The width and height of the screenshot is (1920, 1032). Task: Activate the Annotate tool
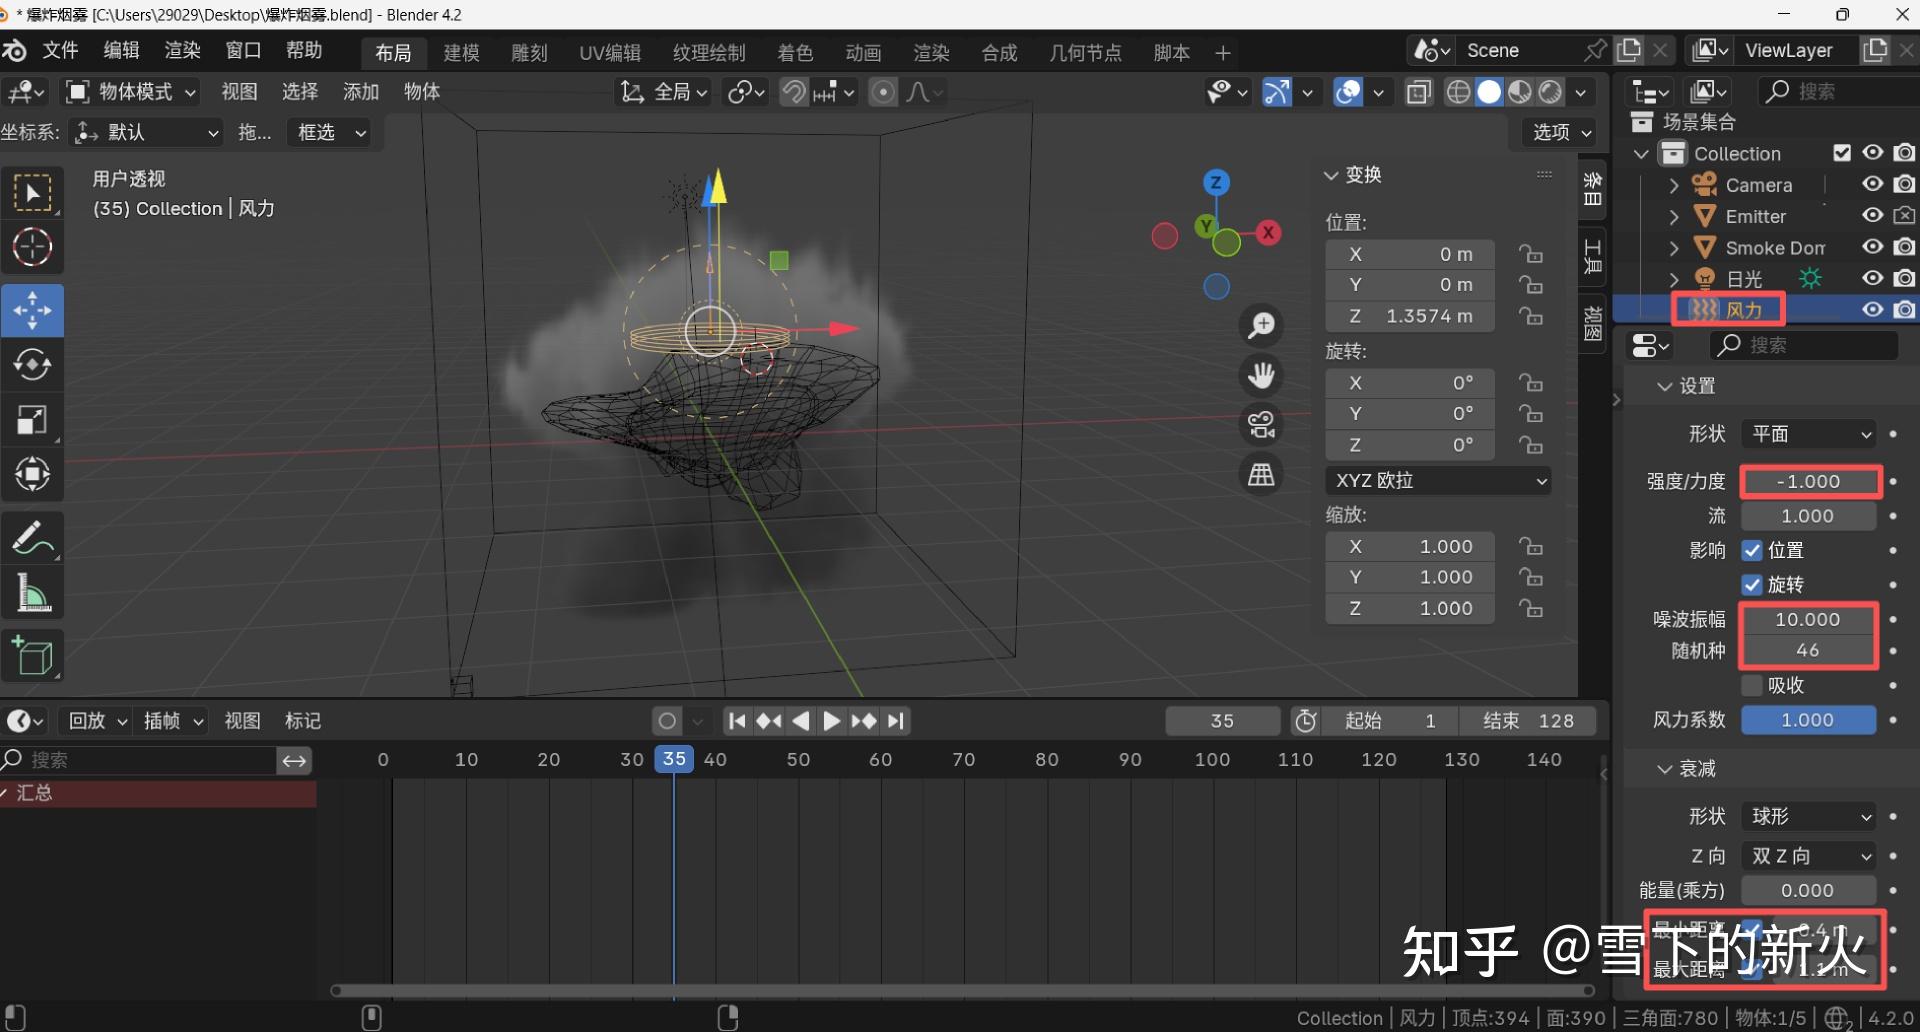coord(33,538)
